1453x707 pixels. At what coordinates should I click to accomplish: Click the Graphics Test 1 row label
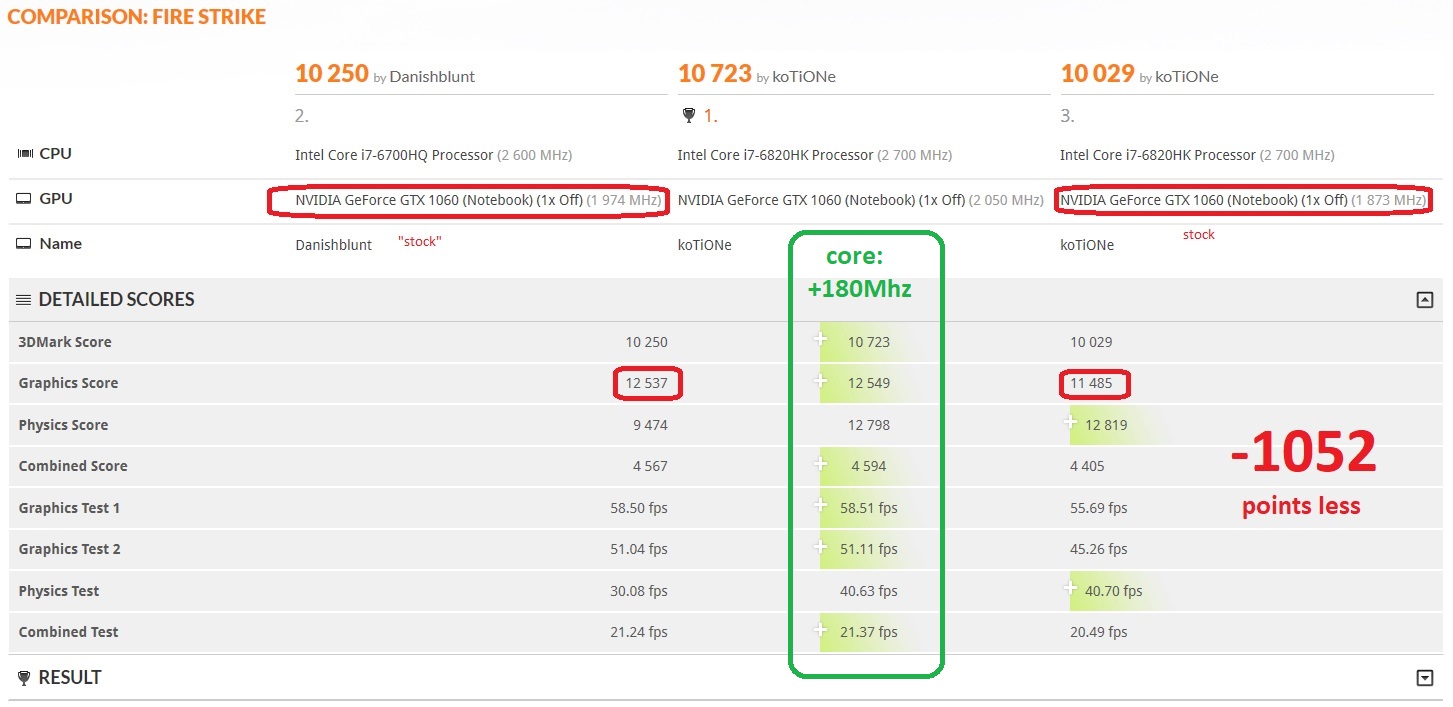tap(69, 508)
